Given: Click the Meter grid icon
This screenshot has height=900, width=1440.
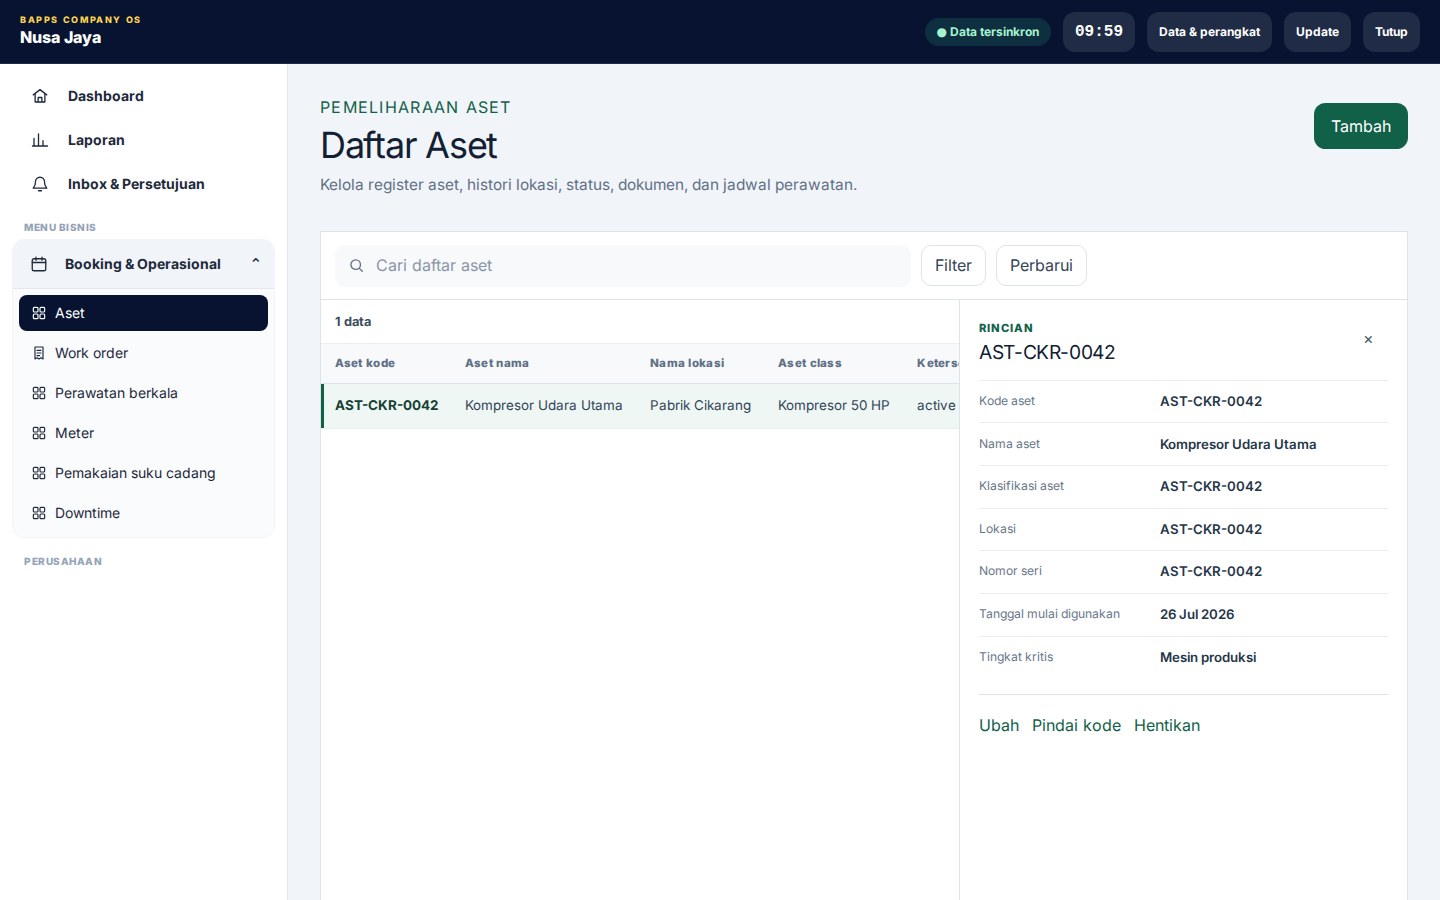Looking at the screenshot, I should (39, 433).
